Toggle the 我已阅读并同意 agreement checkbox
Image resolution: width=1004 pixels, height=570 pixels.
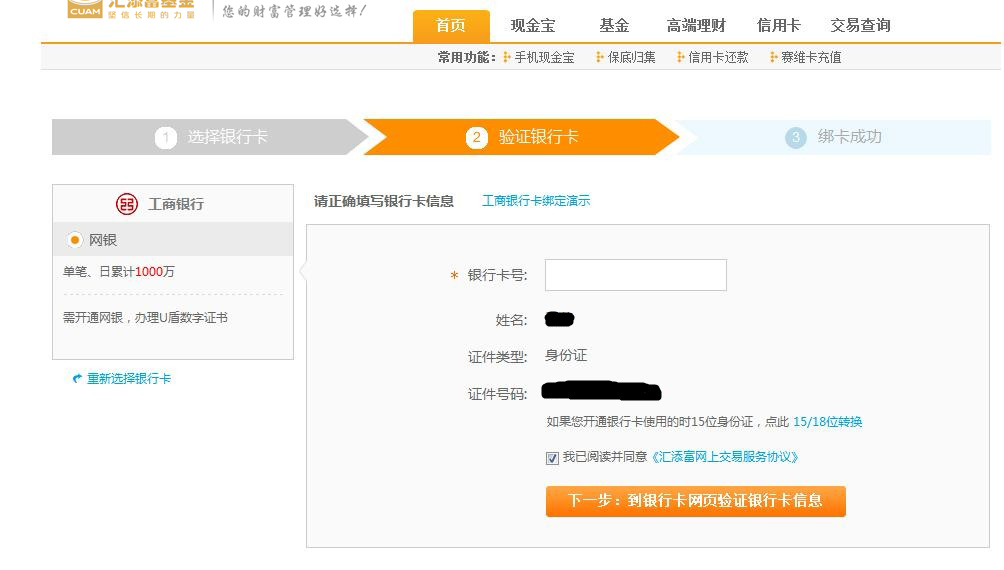click(552, 458)
